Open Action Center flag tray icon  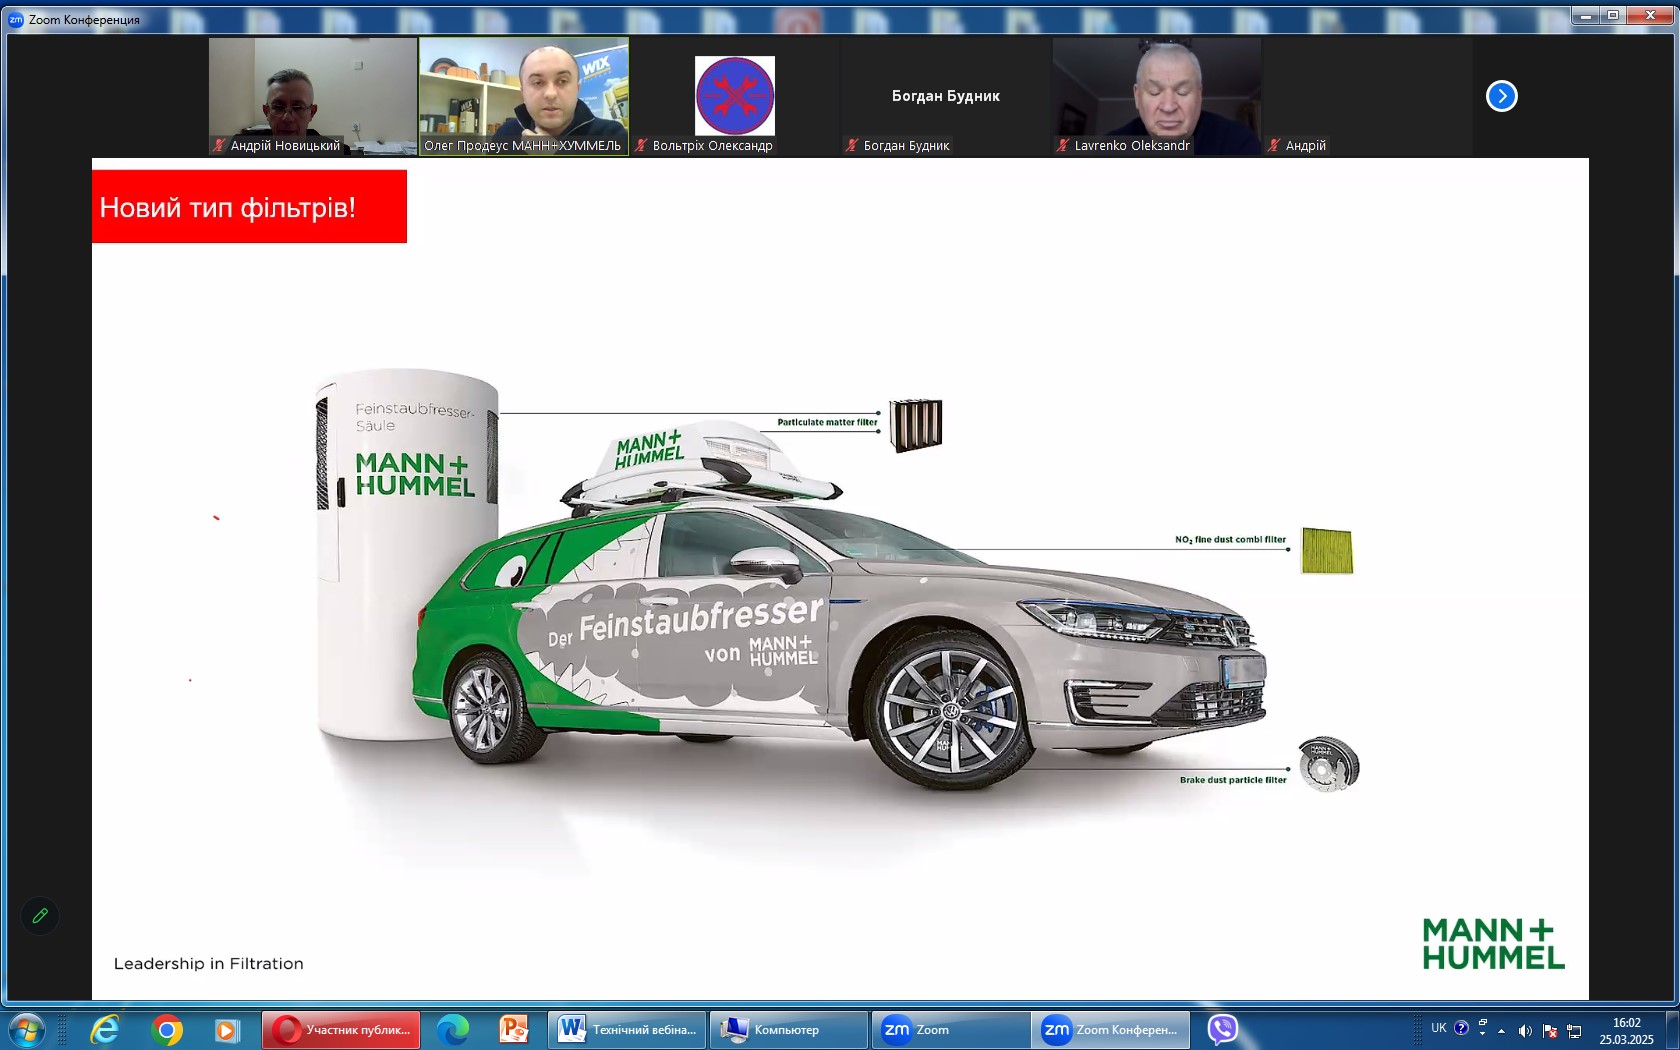1550,1031
